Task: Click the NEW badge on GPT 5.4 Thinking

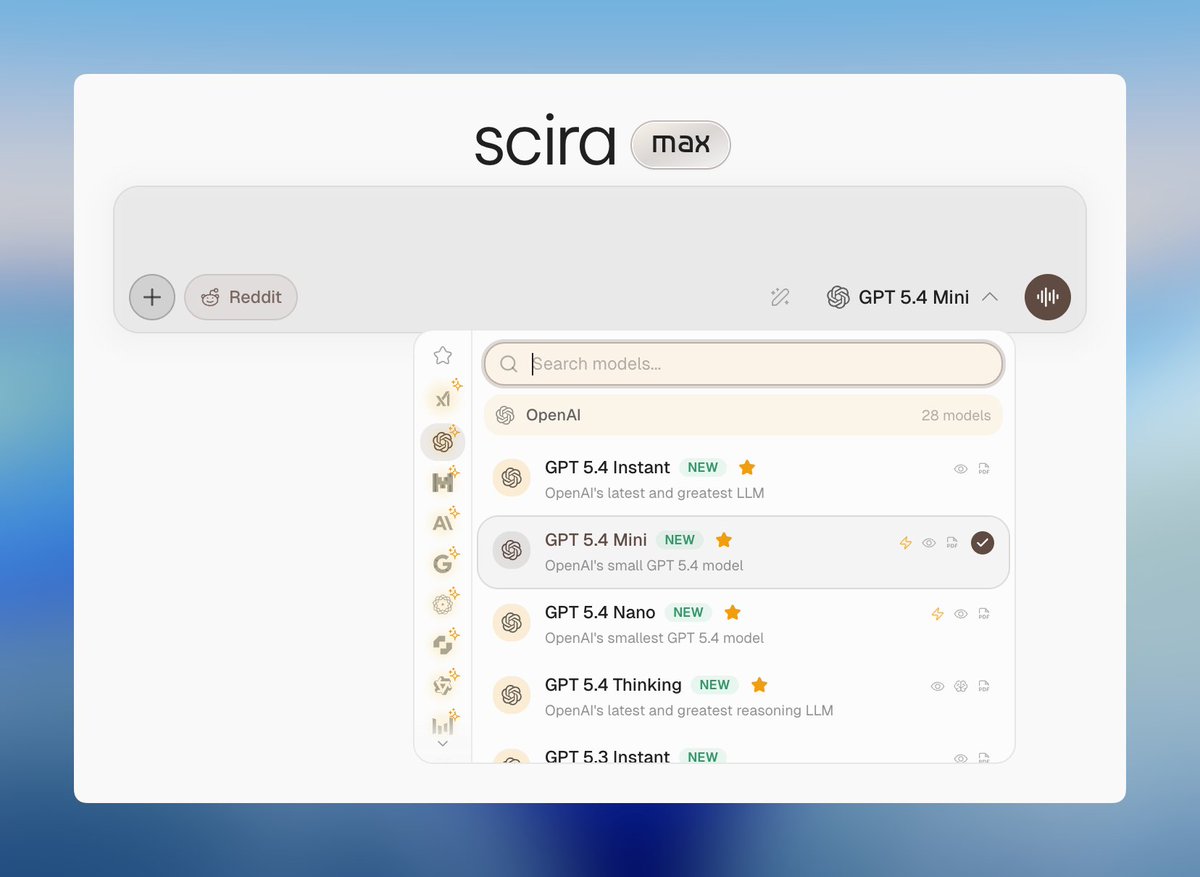Action: coord(714,685)
